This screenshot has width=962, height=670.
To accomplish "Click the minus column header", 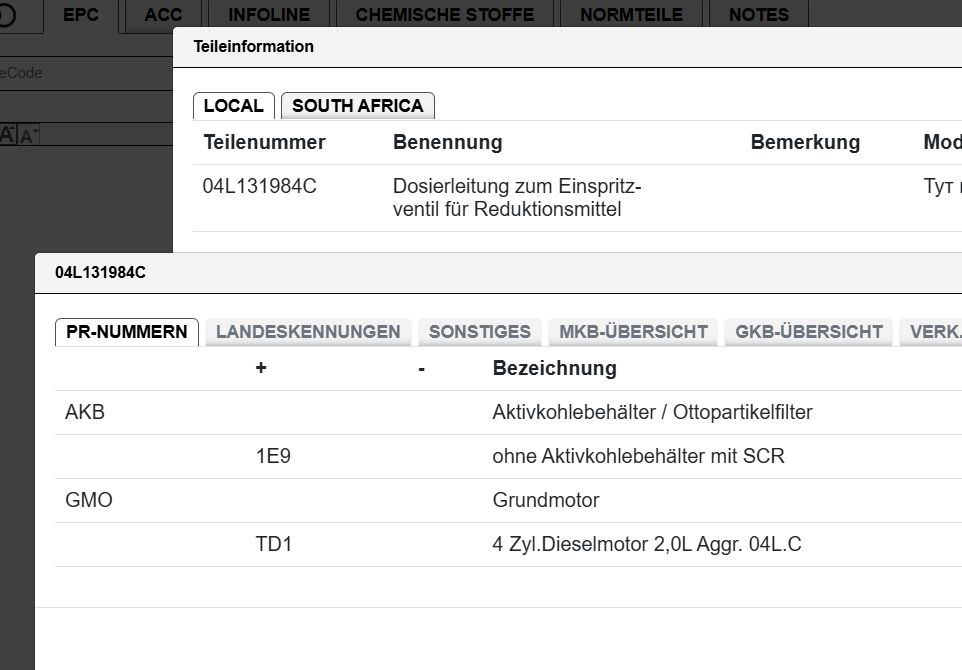I will 421,369.
